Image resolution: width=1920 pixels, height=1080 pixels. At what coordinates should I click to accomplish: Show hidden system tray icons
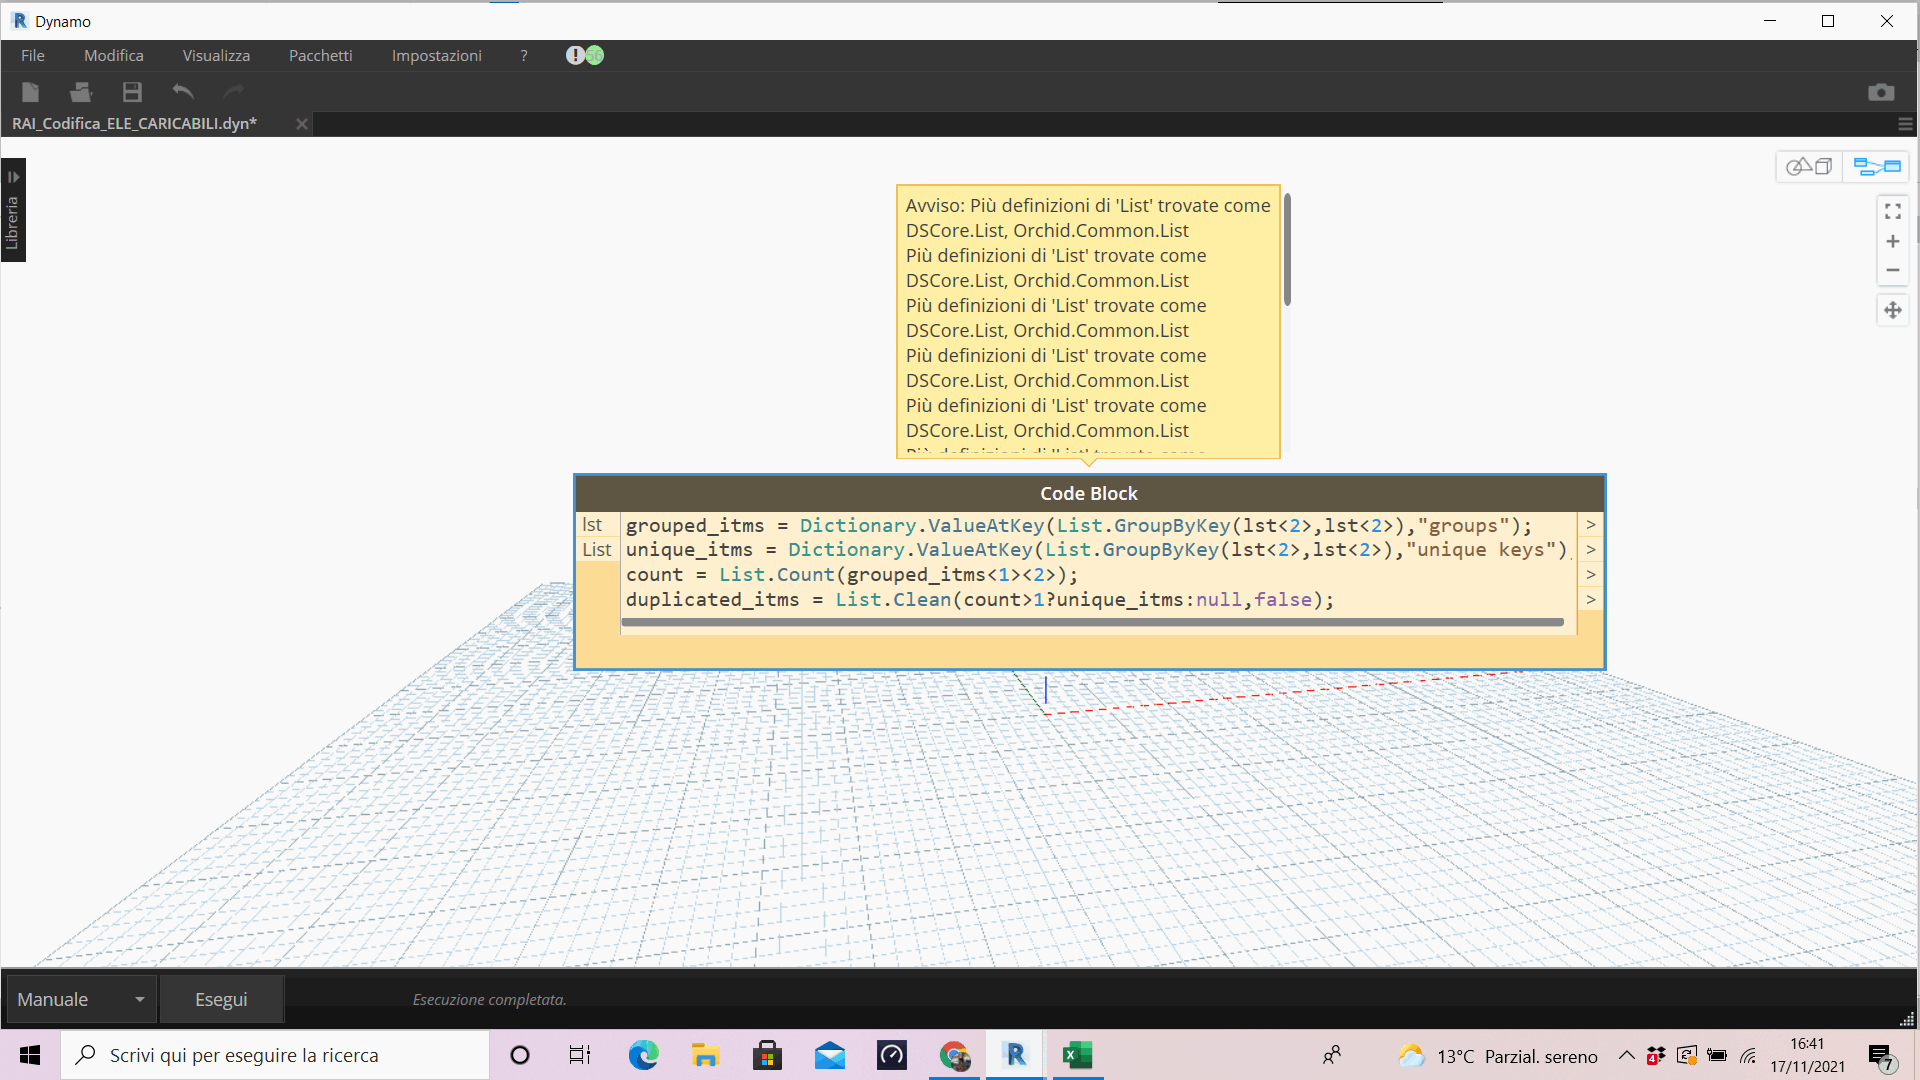pos(1627,1055)
